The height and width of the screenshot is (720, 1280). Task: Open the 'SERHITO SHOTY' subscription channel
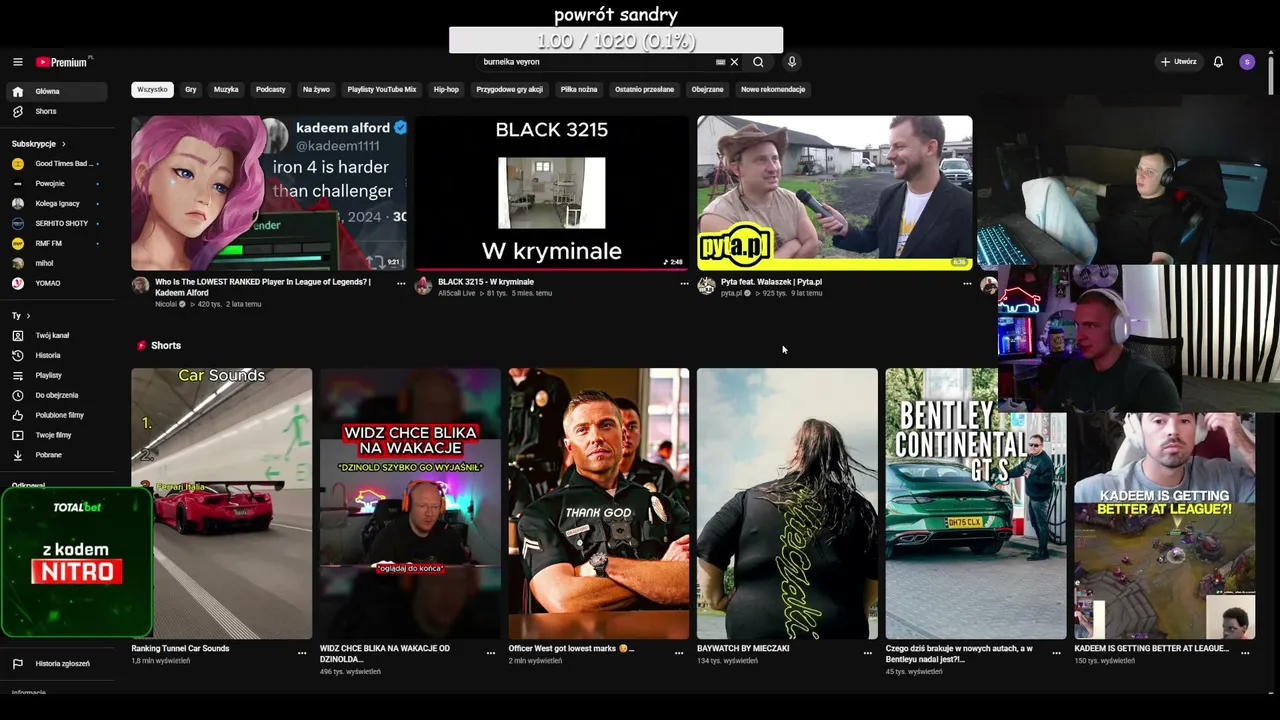coord(57,224)
